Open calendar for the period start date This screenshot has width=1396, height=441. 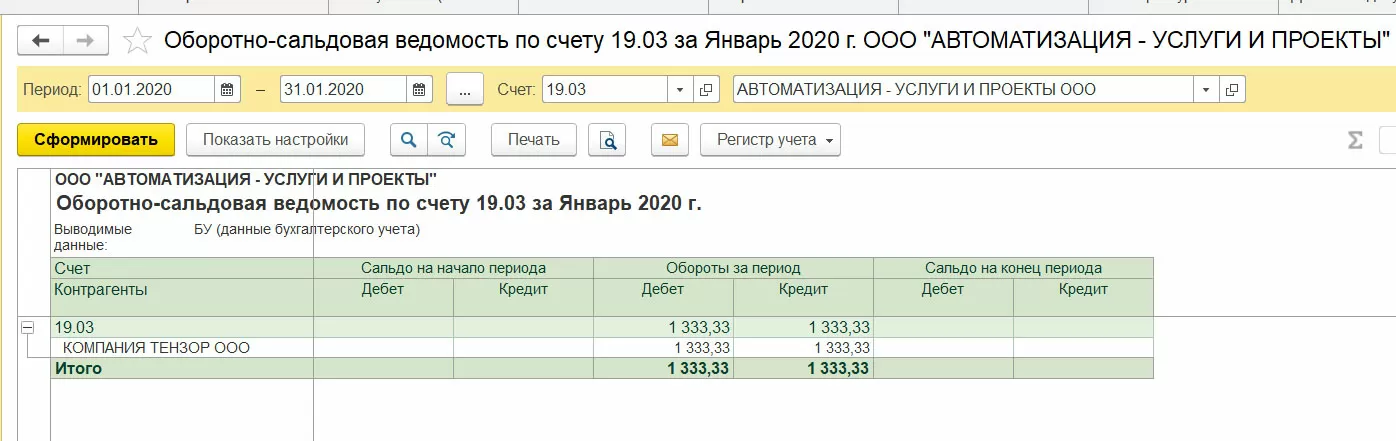click(228, 89)
